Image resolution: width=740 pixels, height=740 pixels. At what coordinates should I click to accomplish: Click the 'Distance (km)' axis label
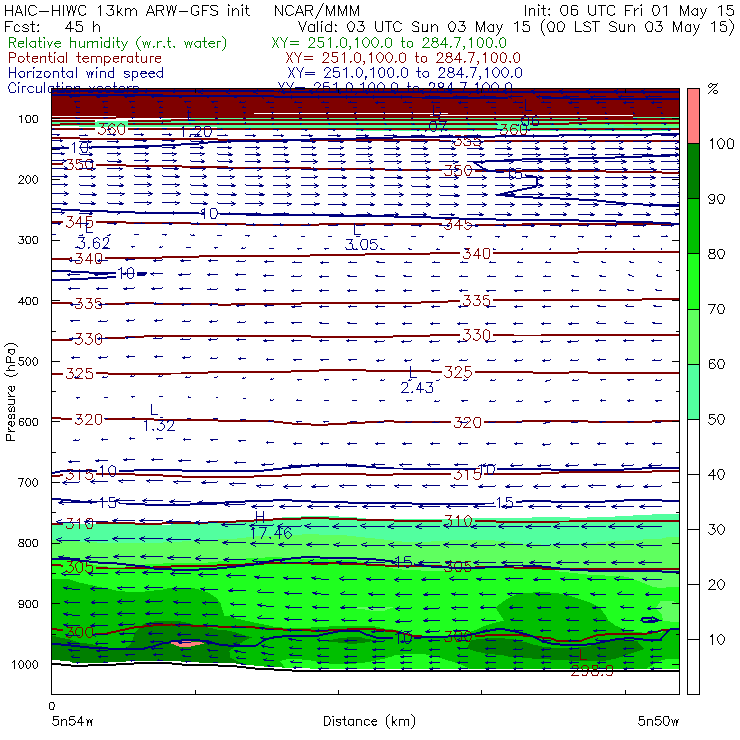tap(369, 721)
